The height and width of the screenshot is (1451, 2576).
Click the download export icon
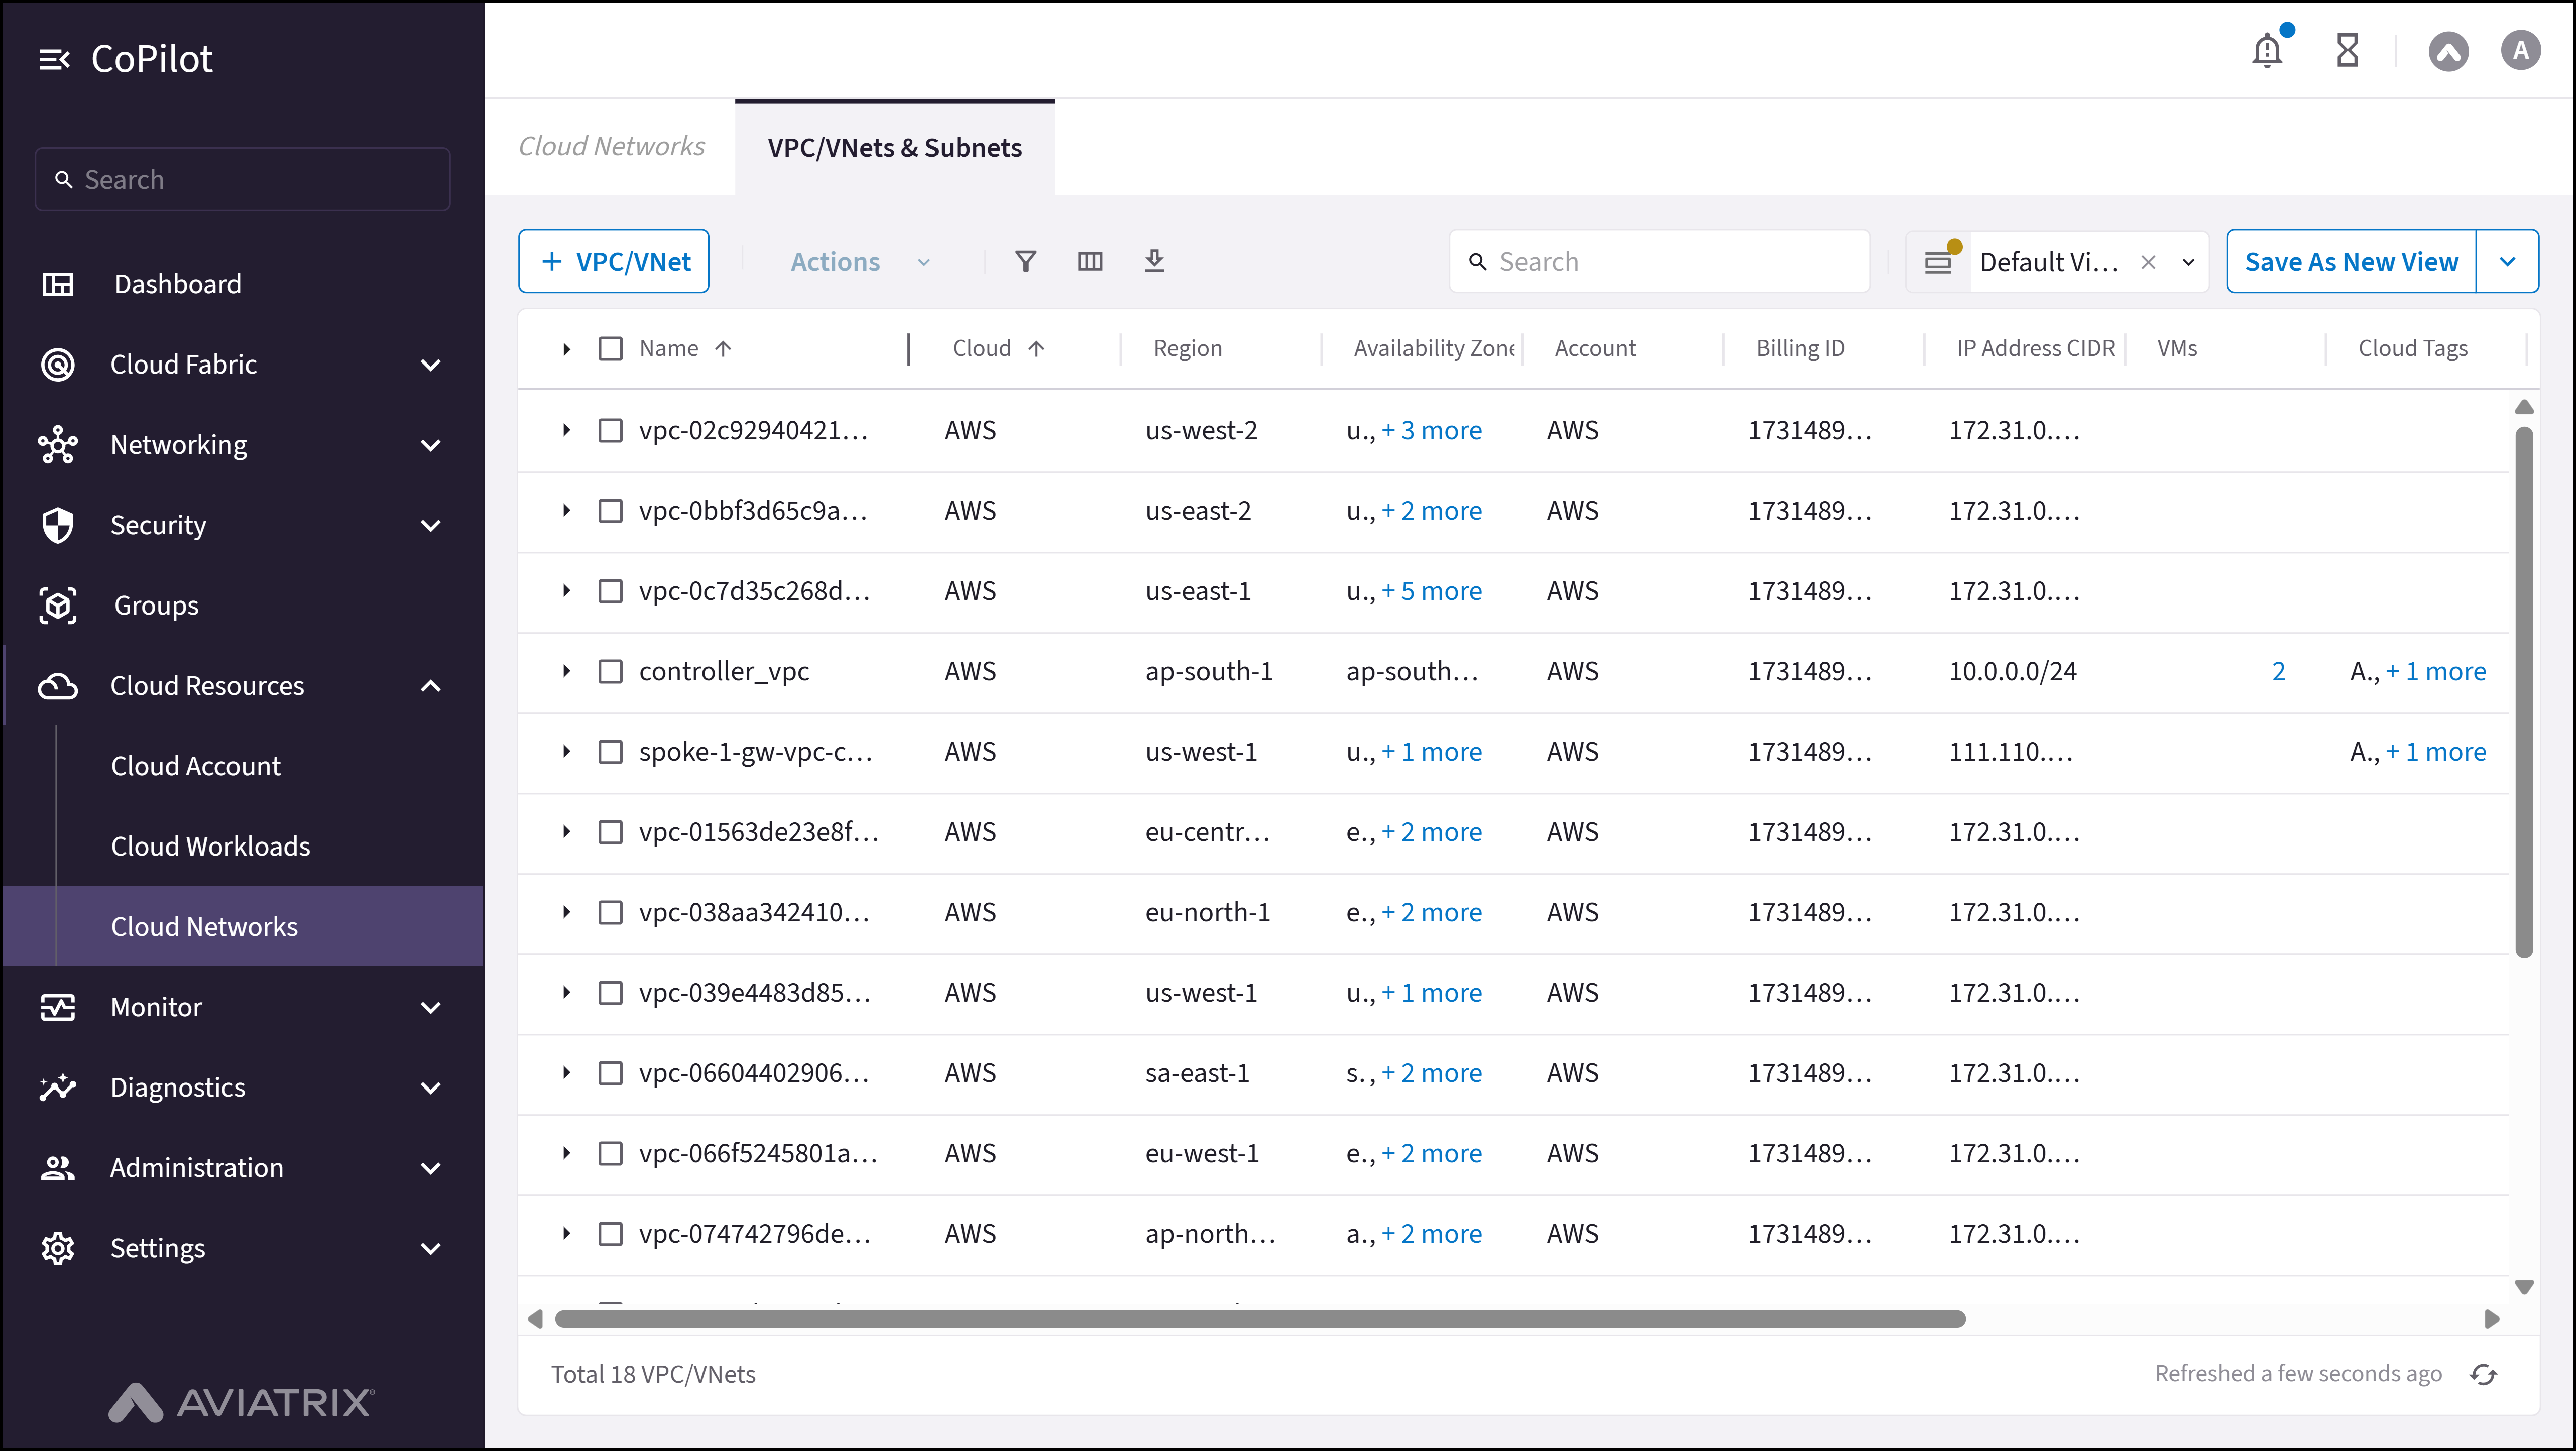click(x=1155, y=261)
